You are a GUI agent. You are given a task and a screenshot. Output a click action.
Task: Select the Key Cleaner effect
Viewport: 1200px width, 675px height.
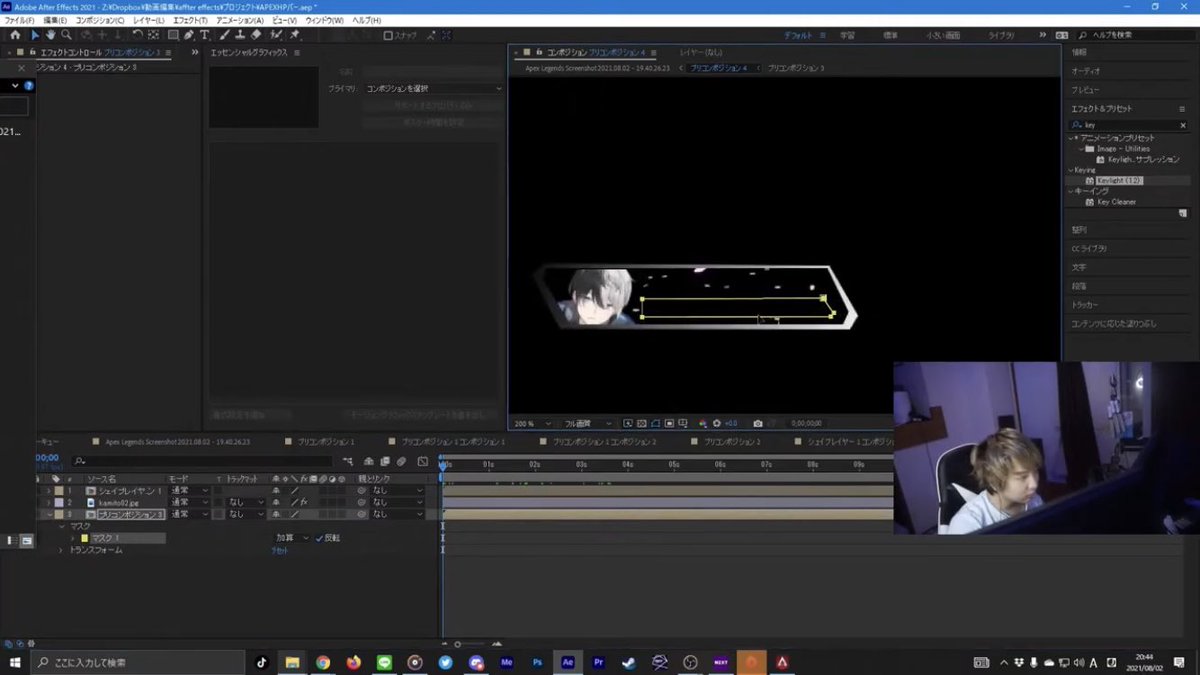1116,201
